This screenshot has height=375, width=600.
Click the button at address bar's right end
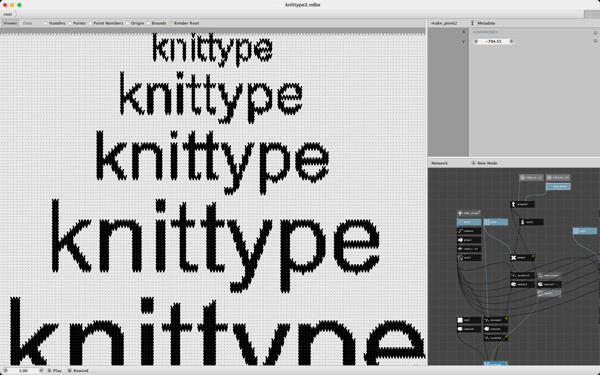point(591,14)
